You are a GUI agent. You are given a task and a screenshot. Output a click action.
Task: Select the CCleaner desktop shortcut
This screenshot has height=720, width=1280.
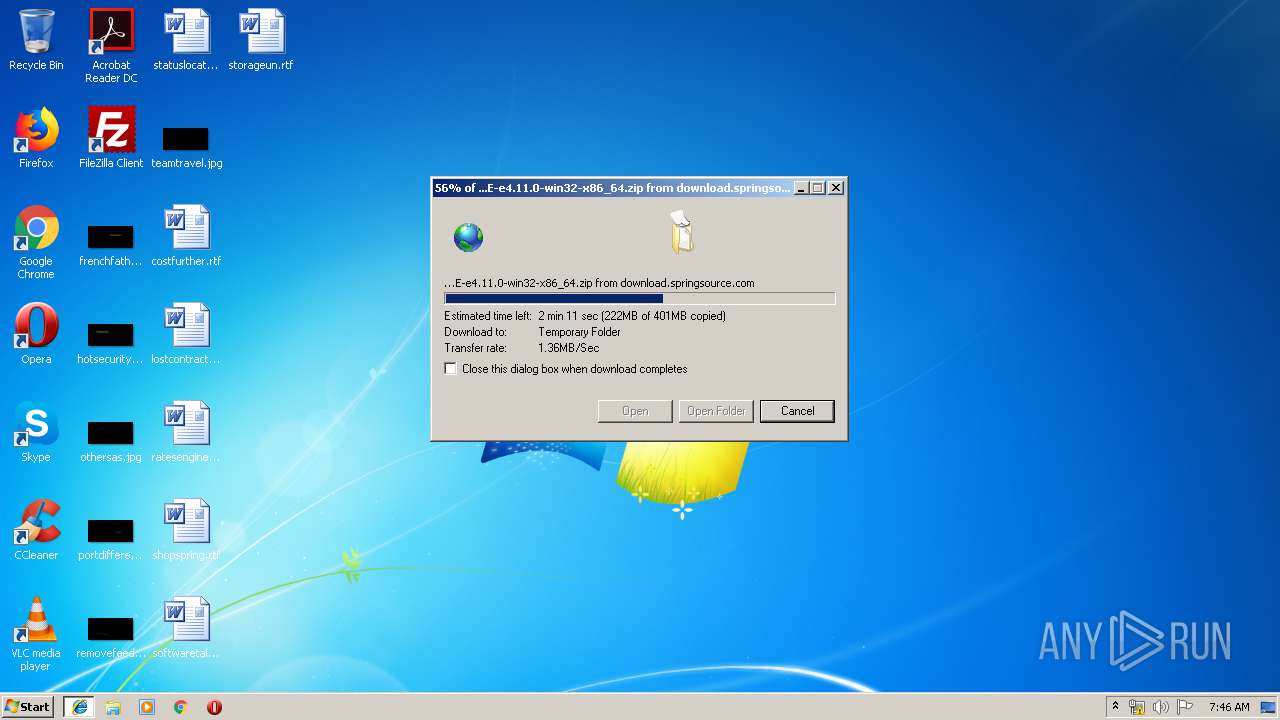tap(36, 530)
